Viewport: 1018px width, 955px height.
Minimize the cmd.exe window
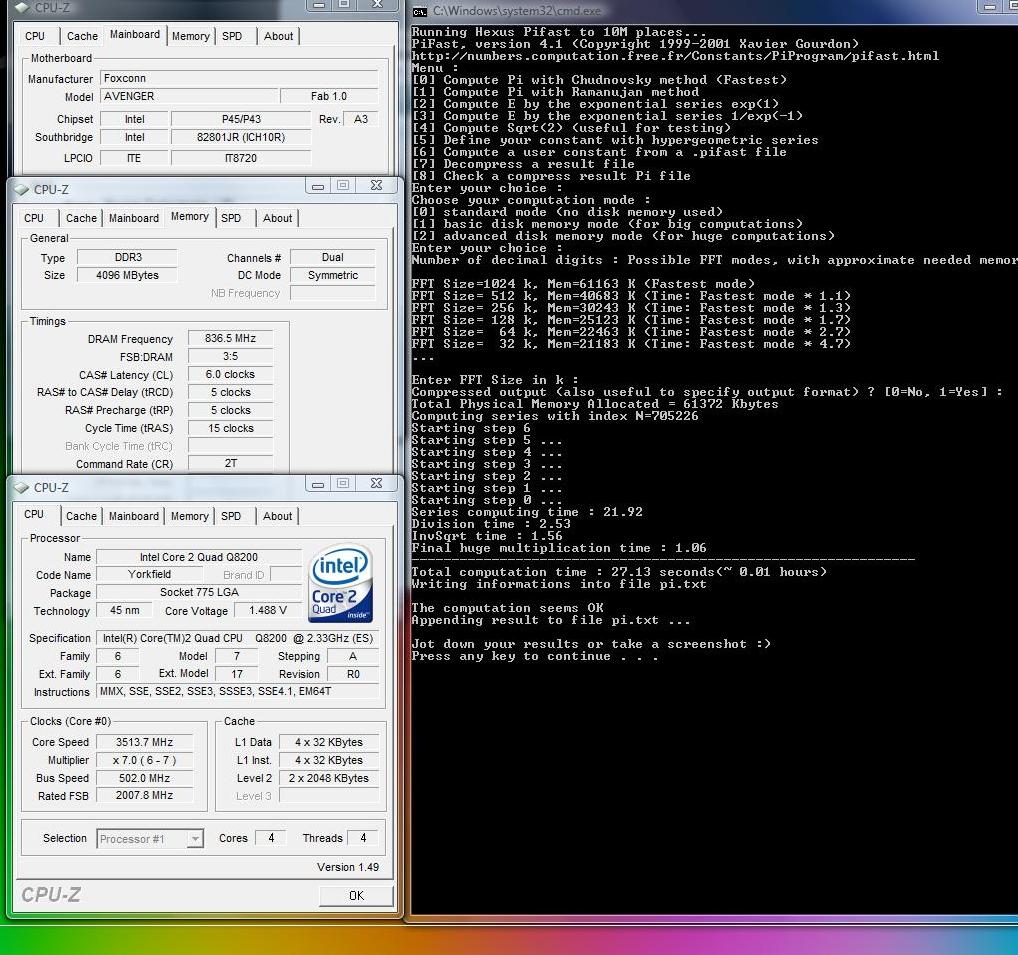point(989,6)
